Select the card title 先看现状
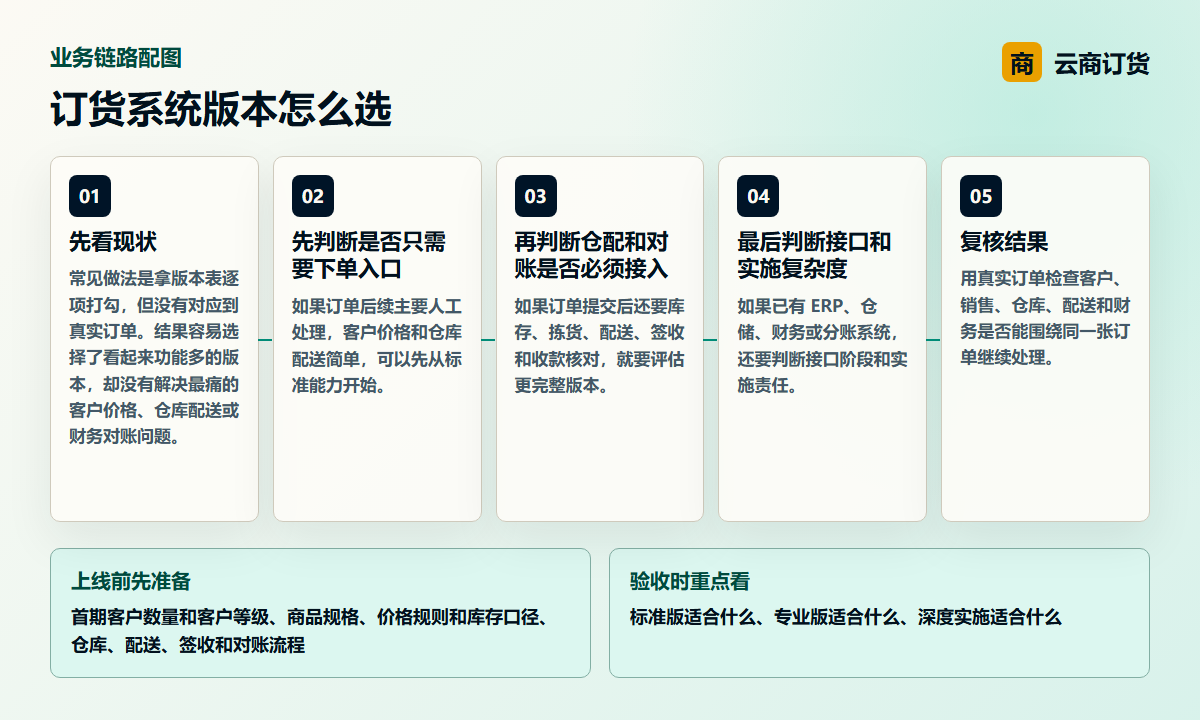 113,242
